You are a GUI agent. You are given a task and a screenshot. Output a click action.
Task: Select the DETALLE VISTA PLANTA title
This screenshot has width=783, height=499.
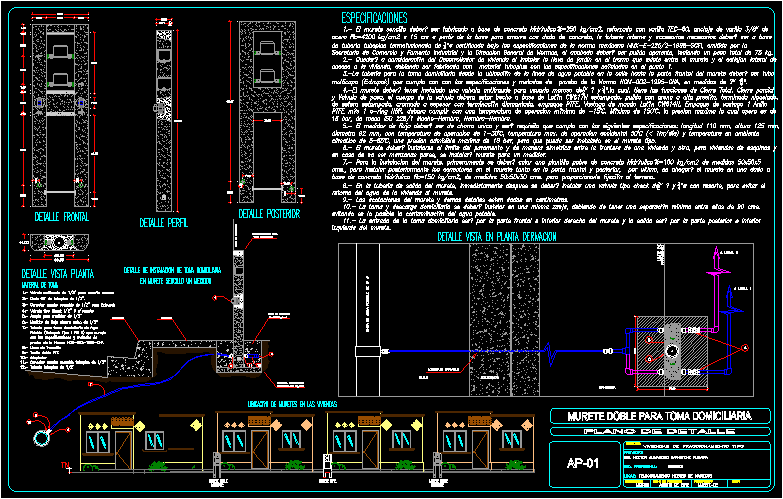click(60, 274)
